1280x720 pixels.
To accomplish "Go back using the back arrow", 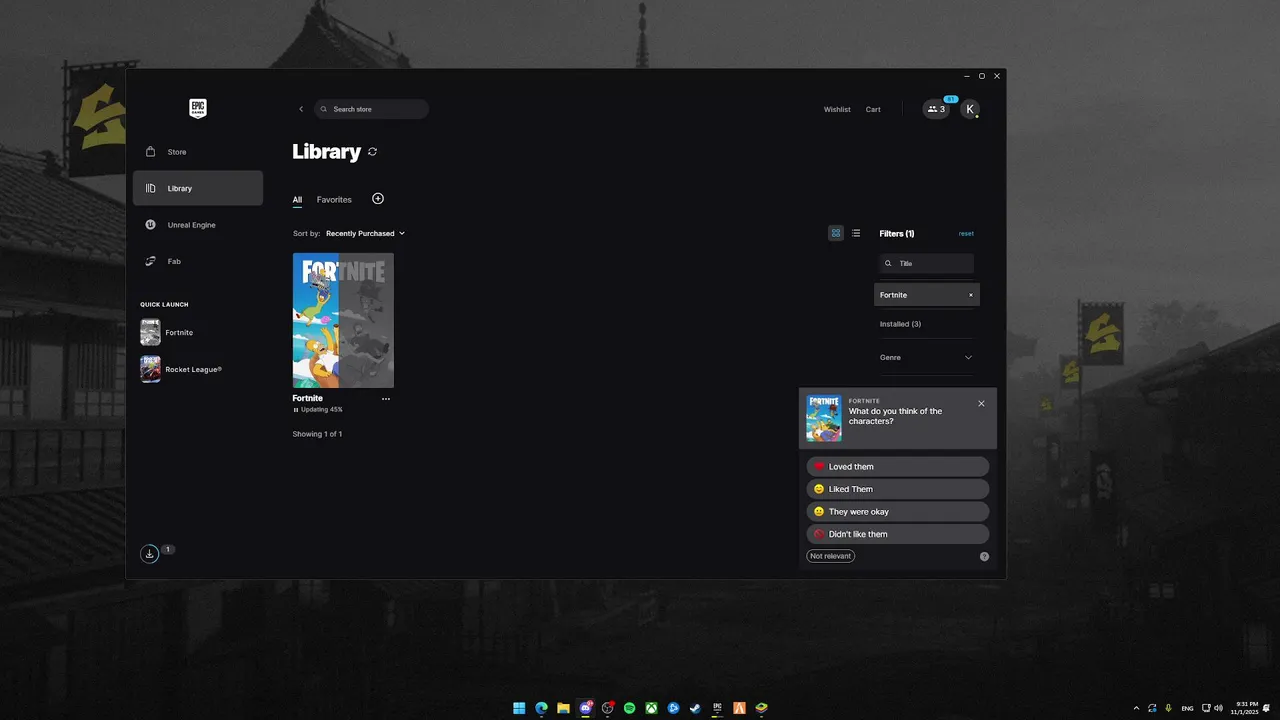I will click(301, 109).
